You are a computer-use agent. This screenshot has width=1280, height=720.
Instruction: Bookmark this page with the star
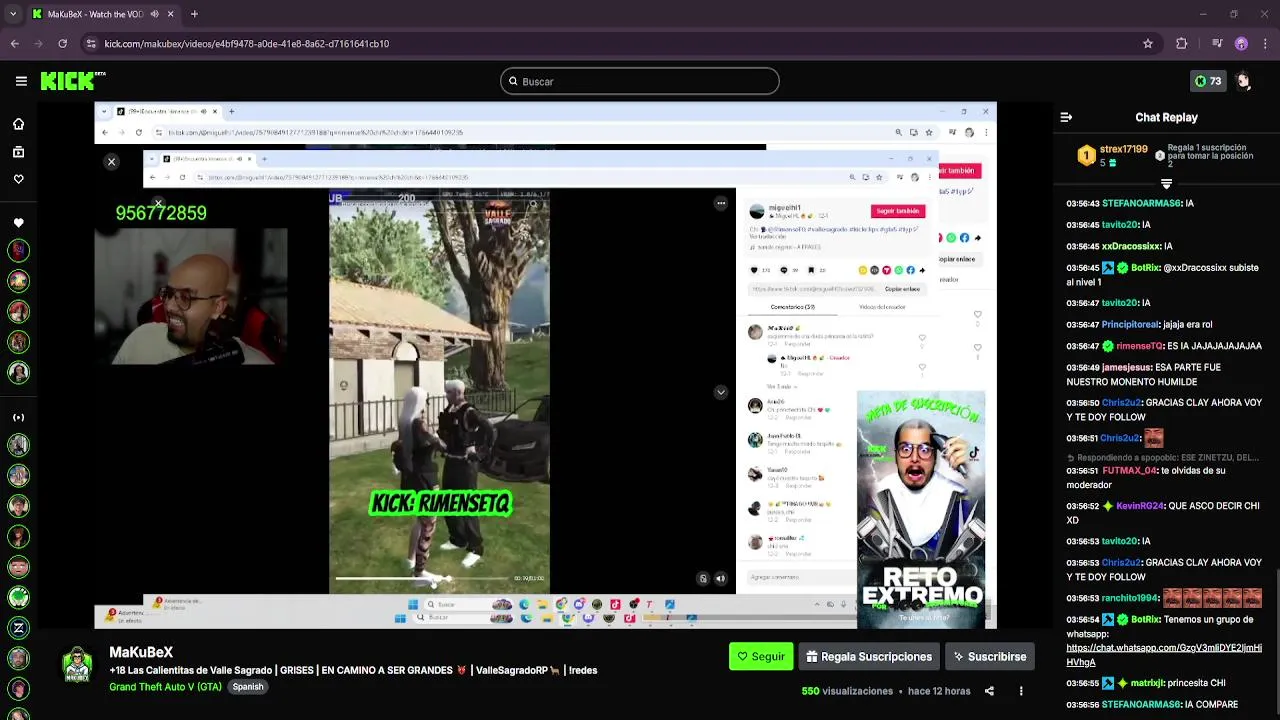click(1148, 44)
